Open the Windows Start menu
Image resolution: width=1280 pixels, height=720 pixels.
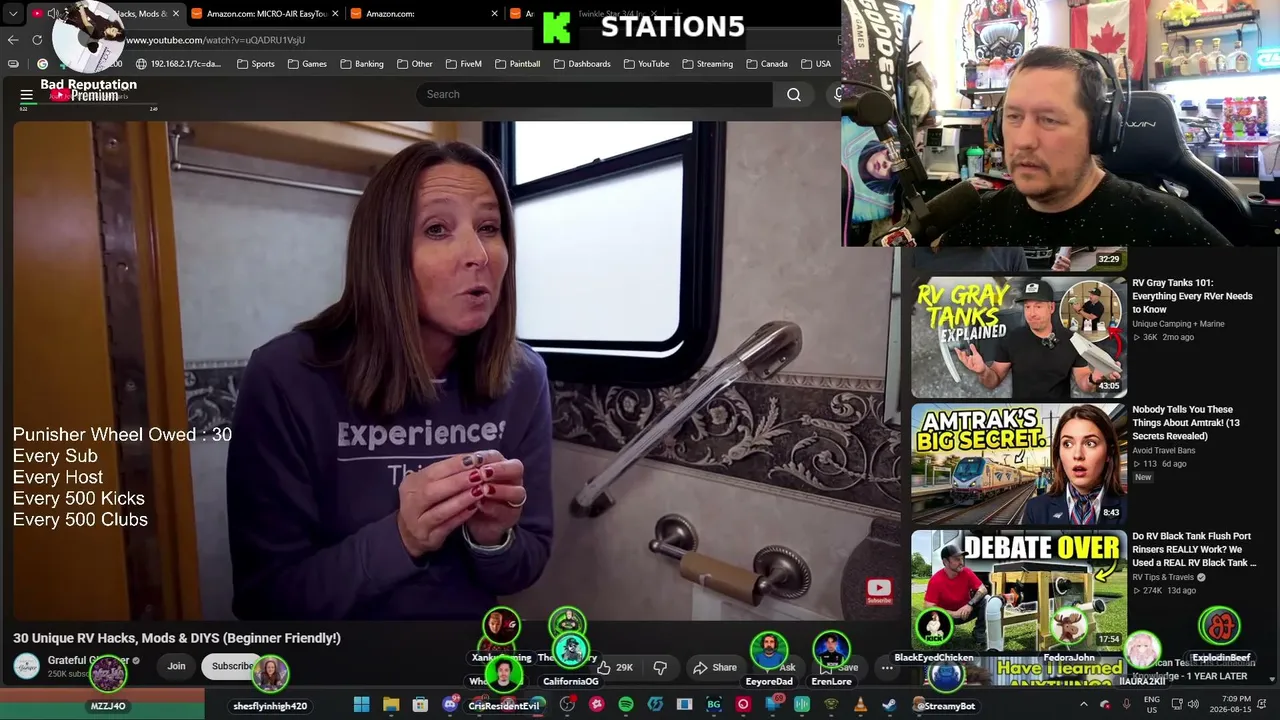click(x=361, y=705)
